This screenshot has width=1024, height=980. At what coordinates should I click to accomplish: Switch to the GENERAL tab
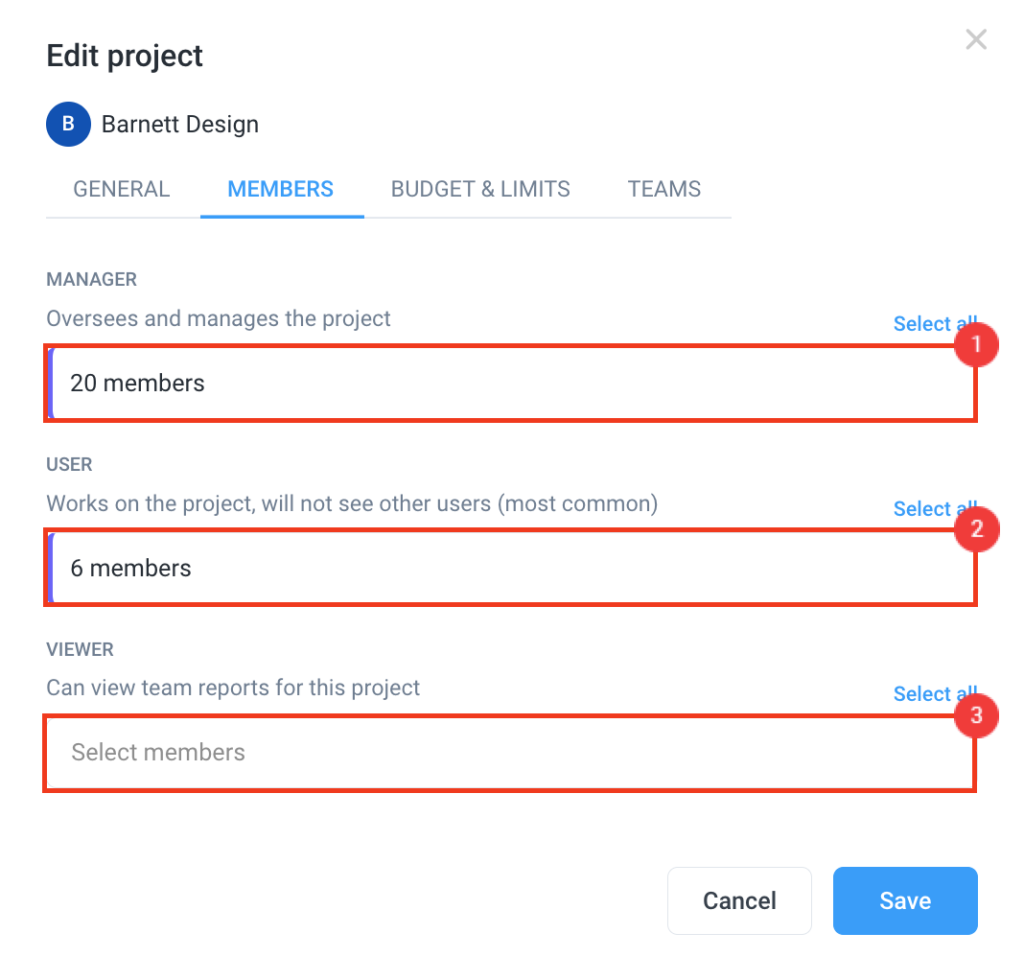click(x=121, y=189)
